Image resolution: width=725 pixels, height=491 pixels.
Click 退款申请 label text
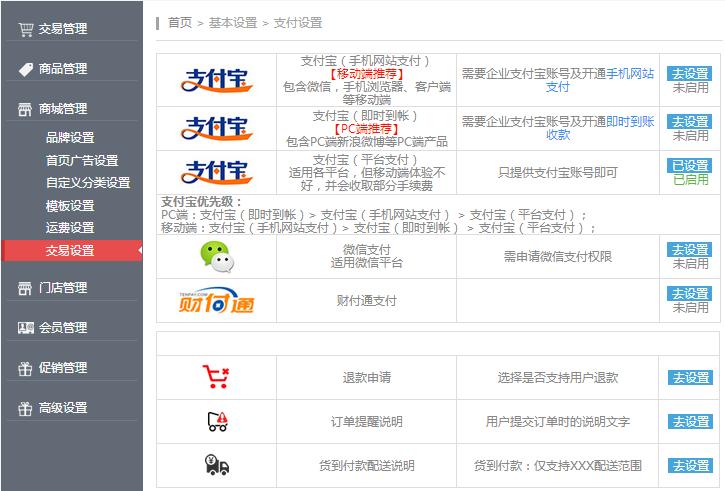367,378
